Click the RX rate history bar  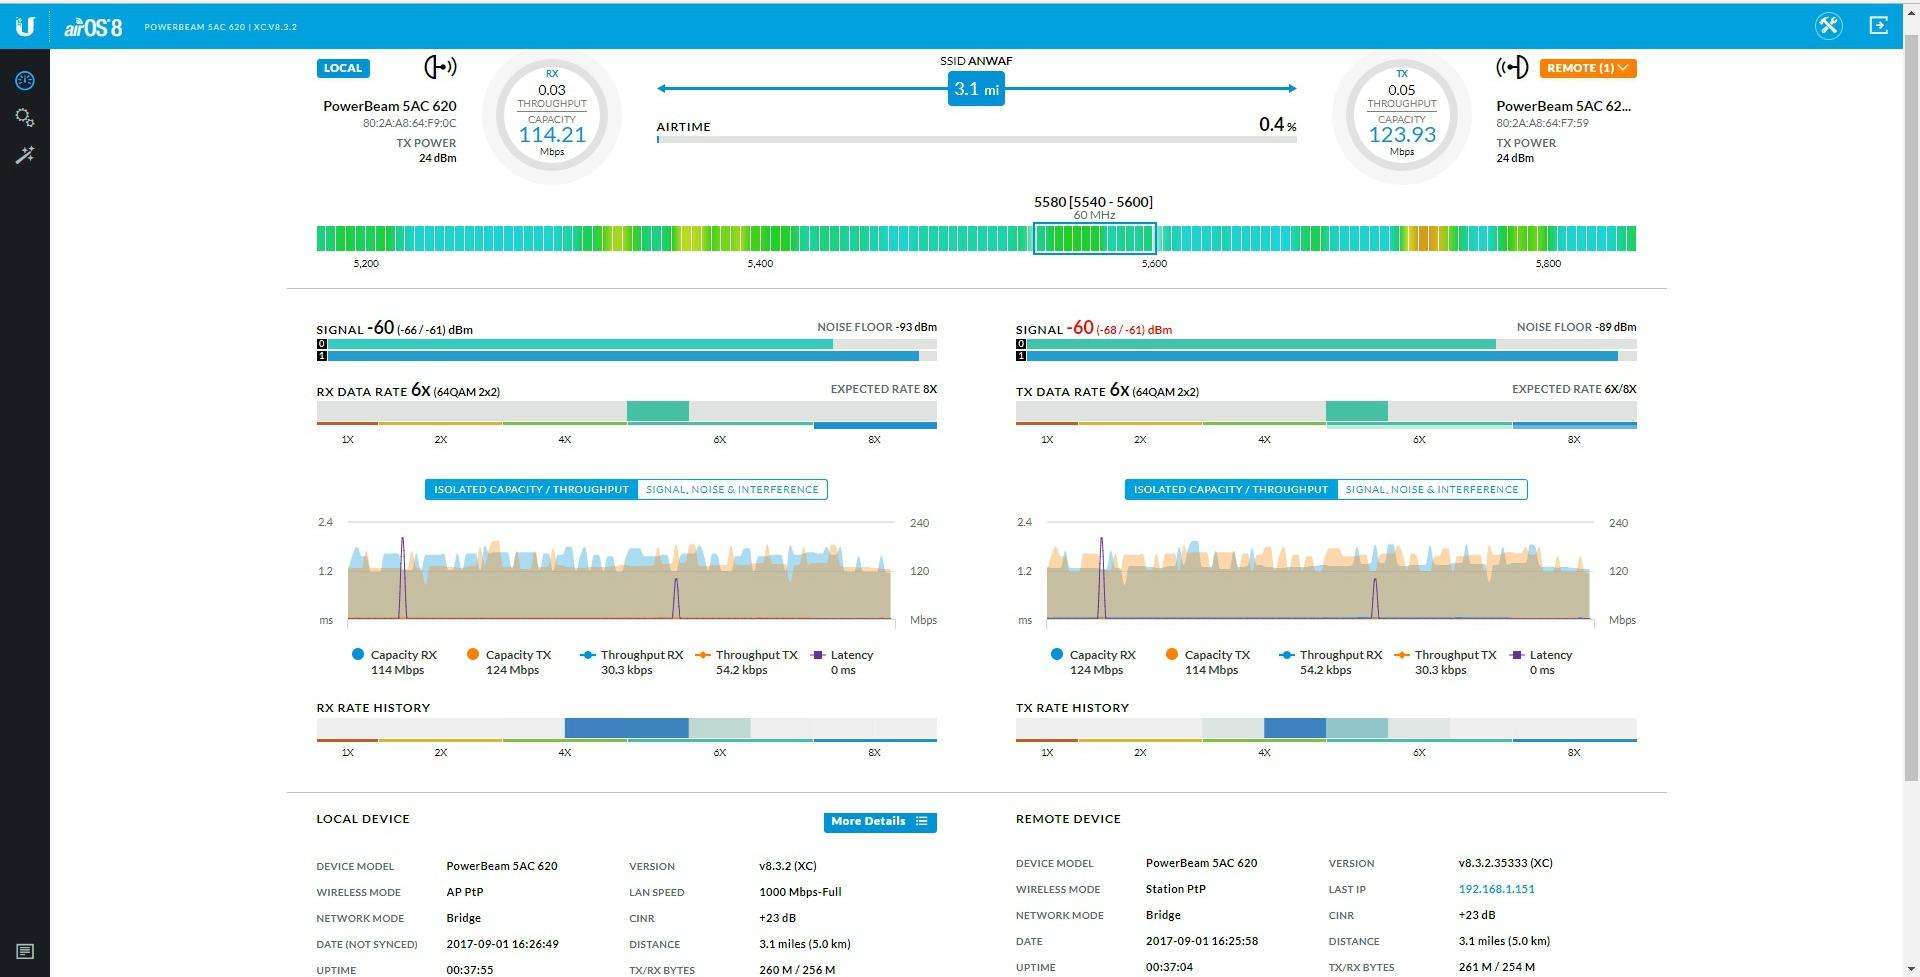click(627, 728)
